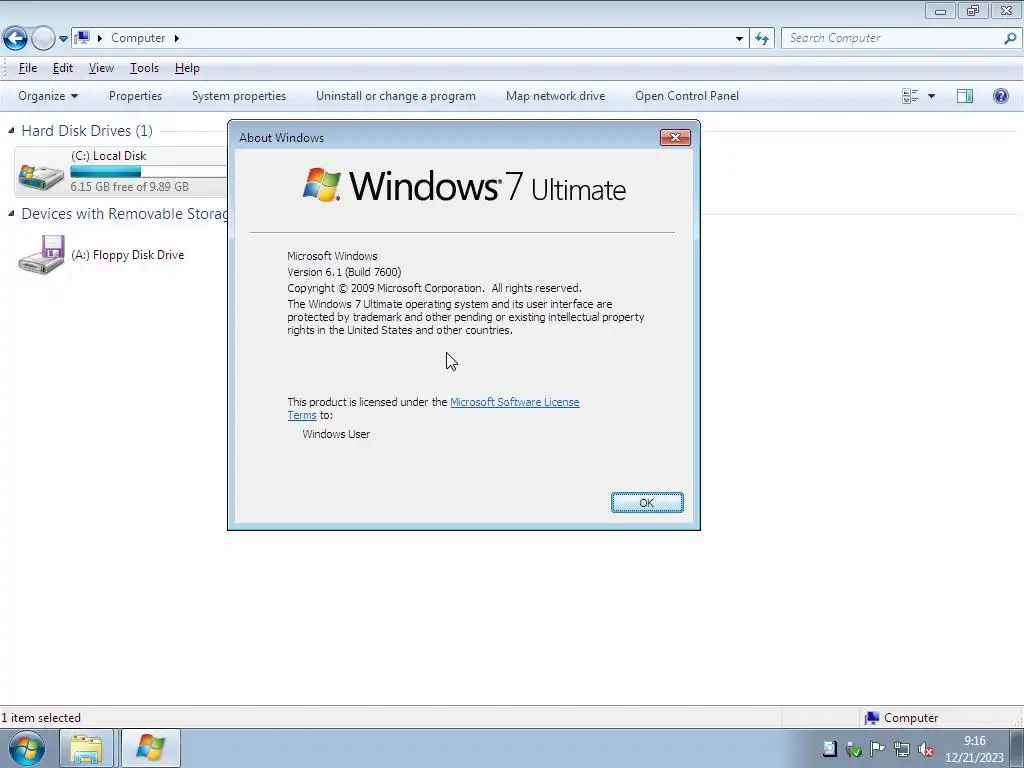Open the File menu
The height and width of the screenshot is (768, 1024).
27,68
